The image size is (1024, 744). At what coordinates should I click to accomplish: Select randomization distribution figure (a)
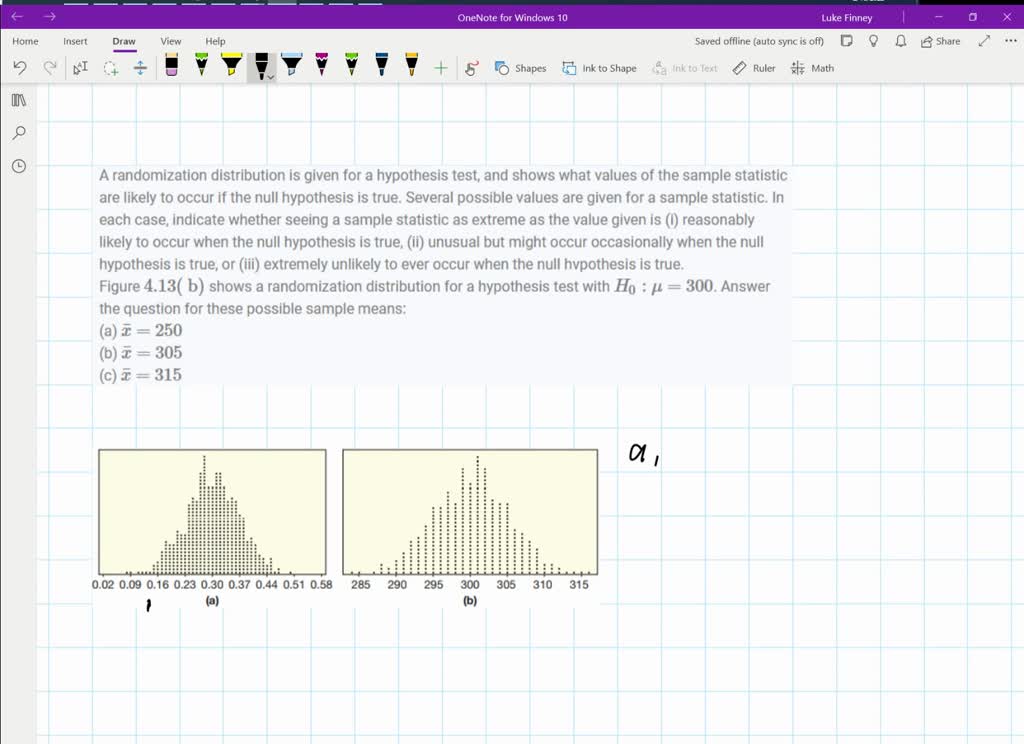pyautogui.click(x=212, y=527)
